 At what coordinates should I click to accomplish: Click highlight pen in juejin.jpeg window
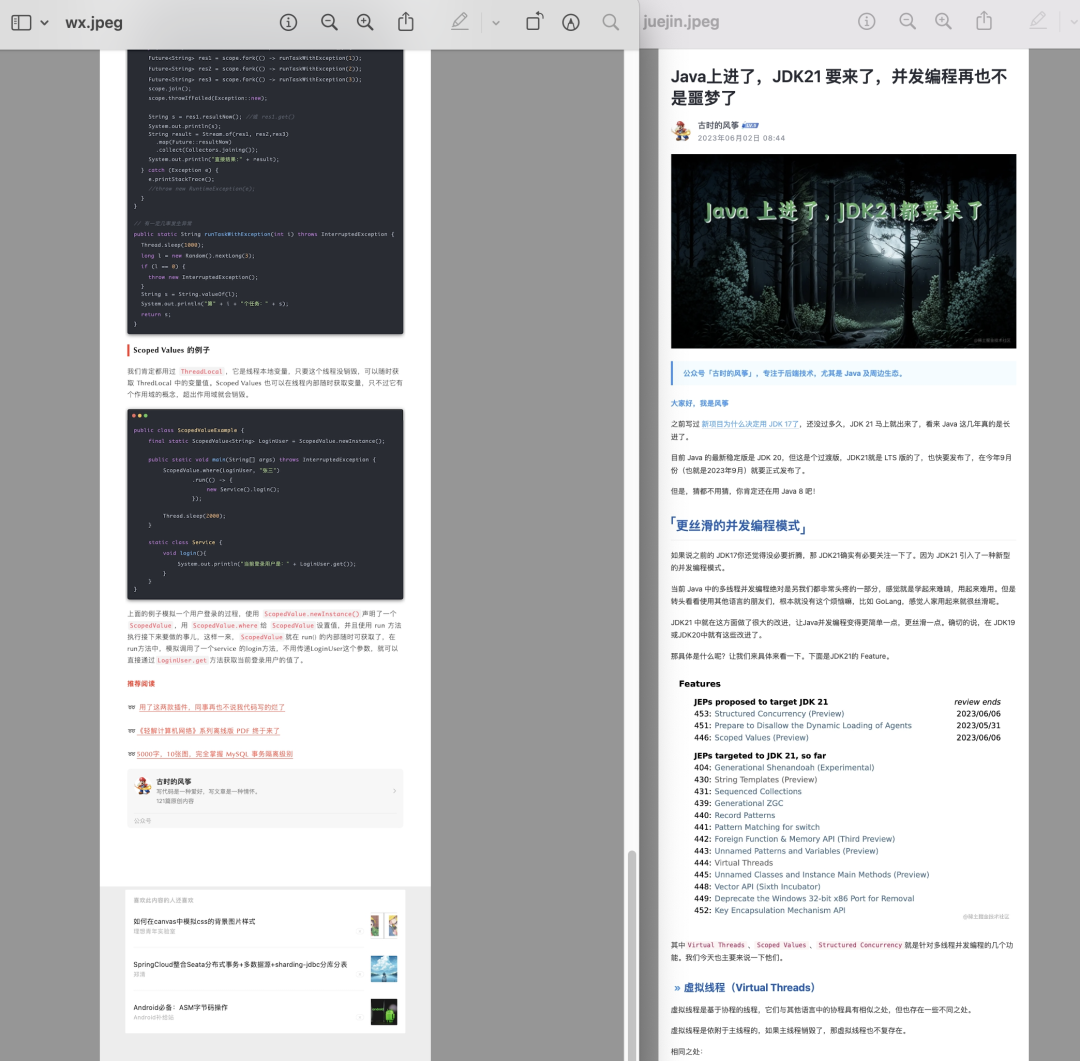pos(1038,21)
